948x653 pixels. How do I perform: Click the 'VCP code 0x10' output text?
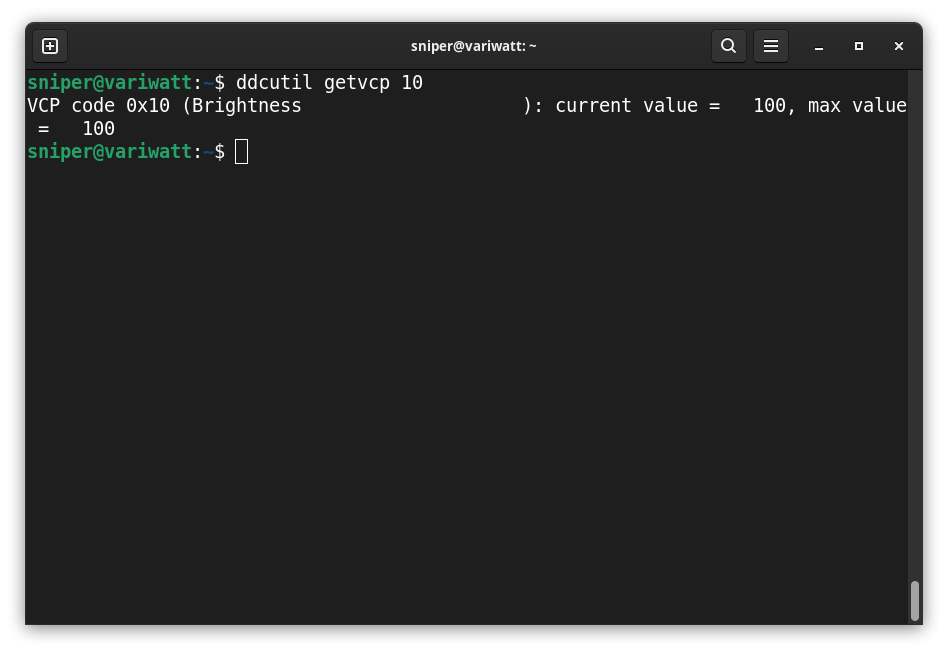click(98, 106)
